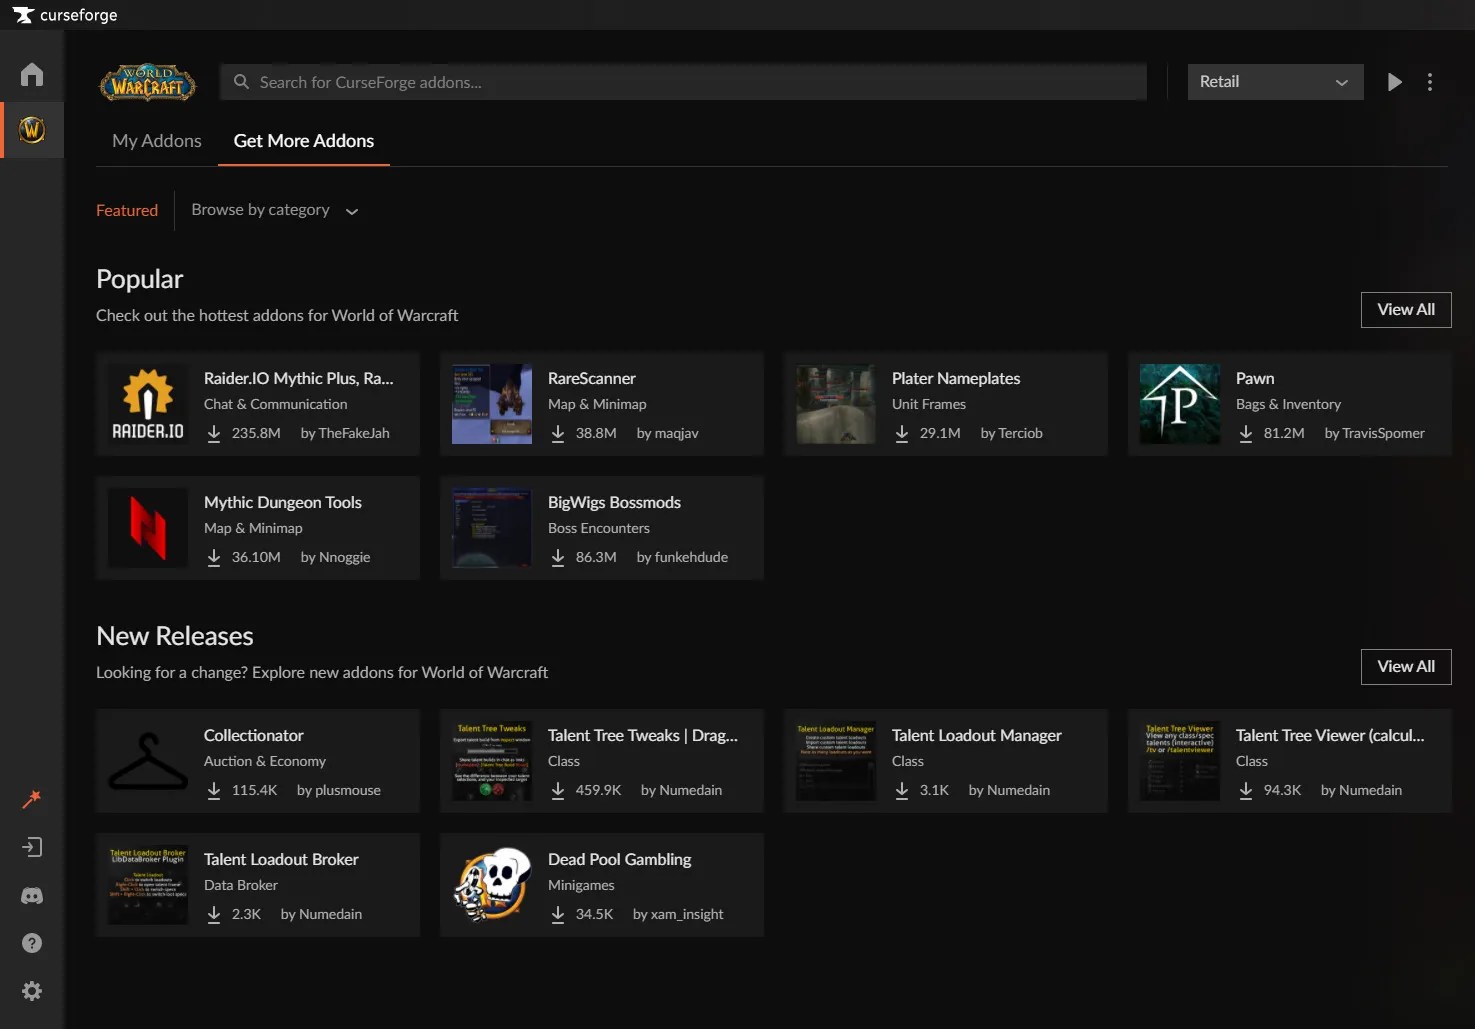Image resolution: width=1475 pixels, height=1029 pixels.
Task: Switch to the My Addons tab
Action: click(156, 140)
